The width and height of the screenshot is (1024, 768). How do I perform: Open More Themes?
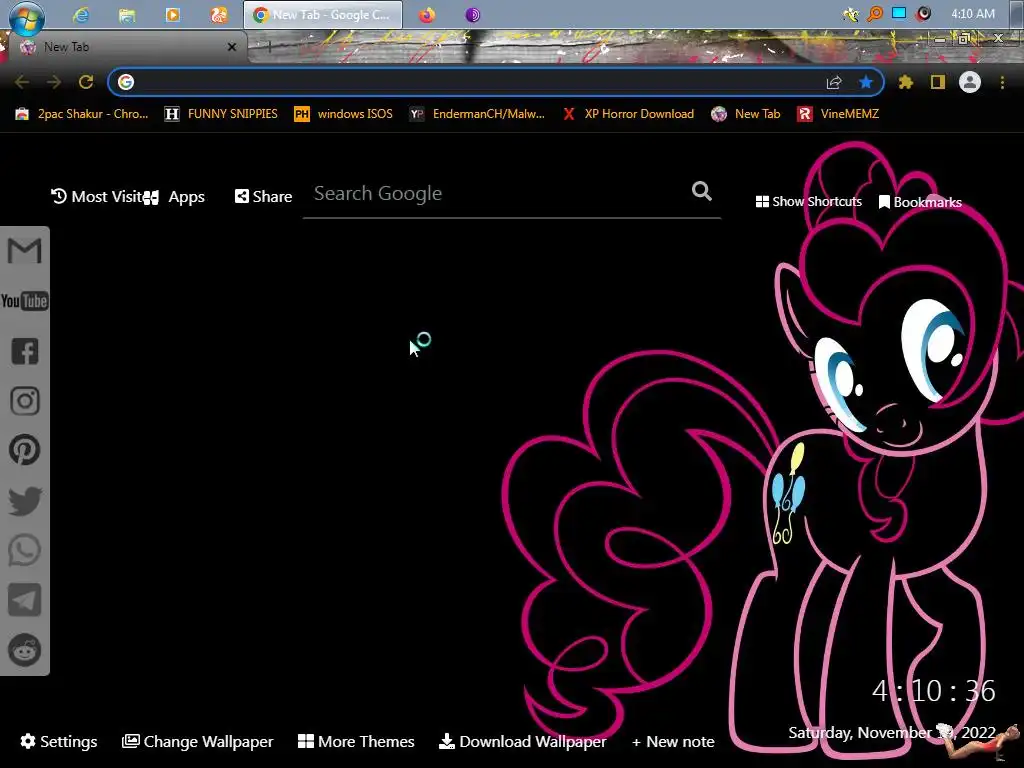tap(356, 741)
